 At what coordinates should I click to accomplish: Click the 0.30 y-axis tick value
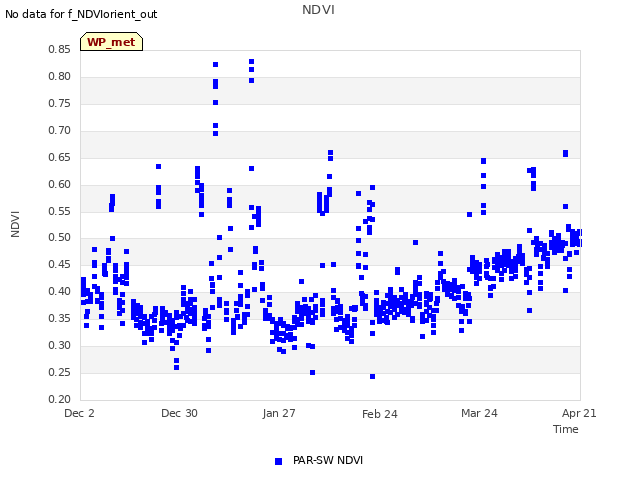[x=59, y=345]
